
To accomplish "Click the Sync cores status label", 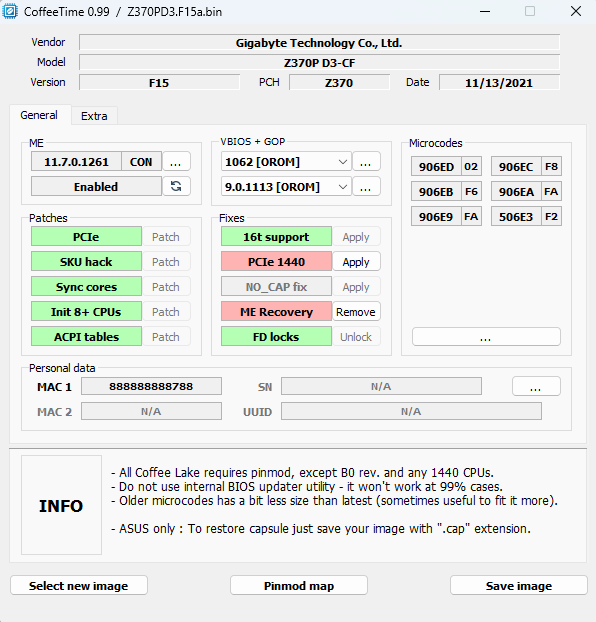I will point(86,287).
